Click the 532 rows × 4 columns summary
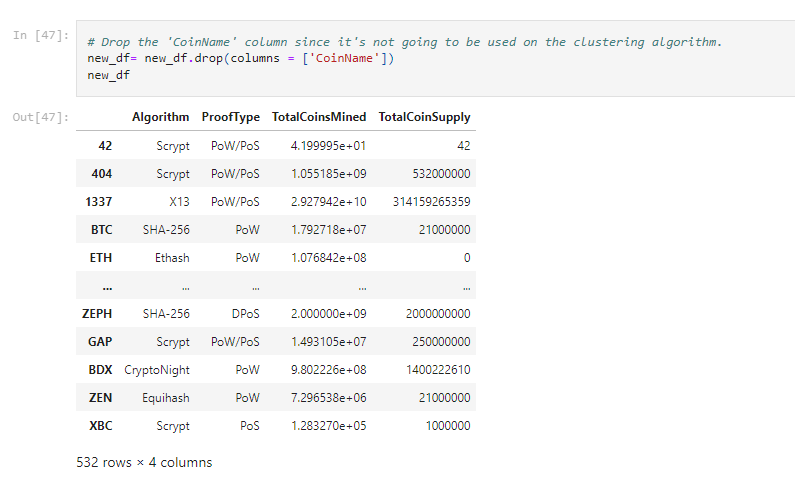This screenshot has width=795, height=486. pos(144,462)
